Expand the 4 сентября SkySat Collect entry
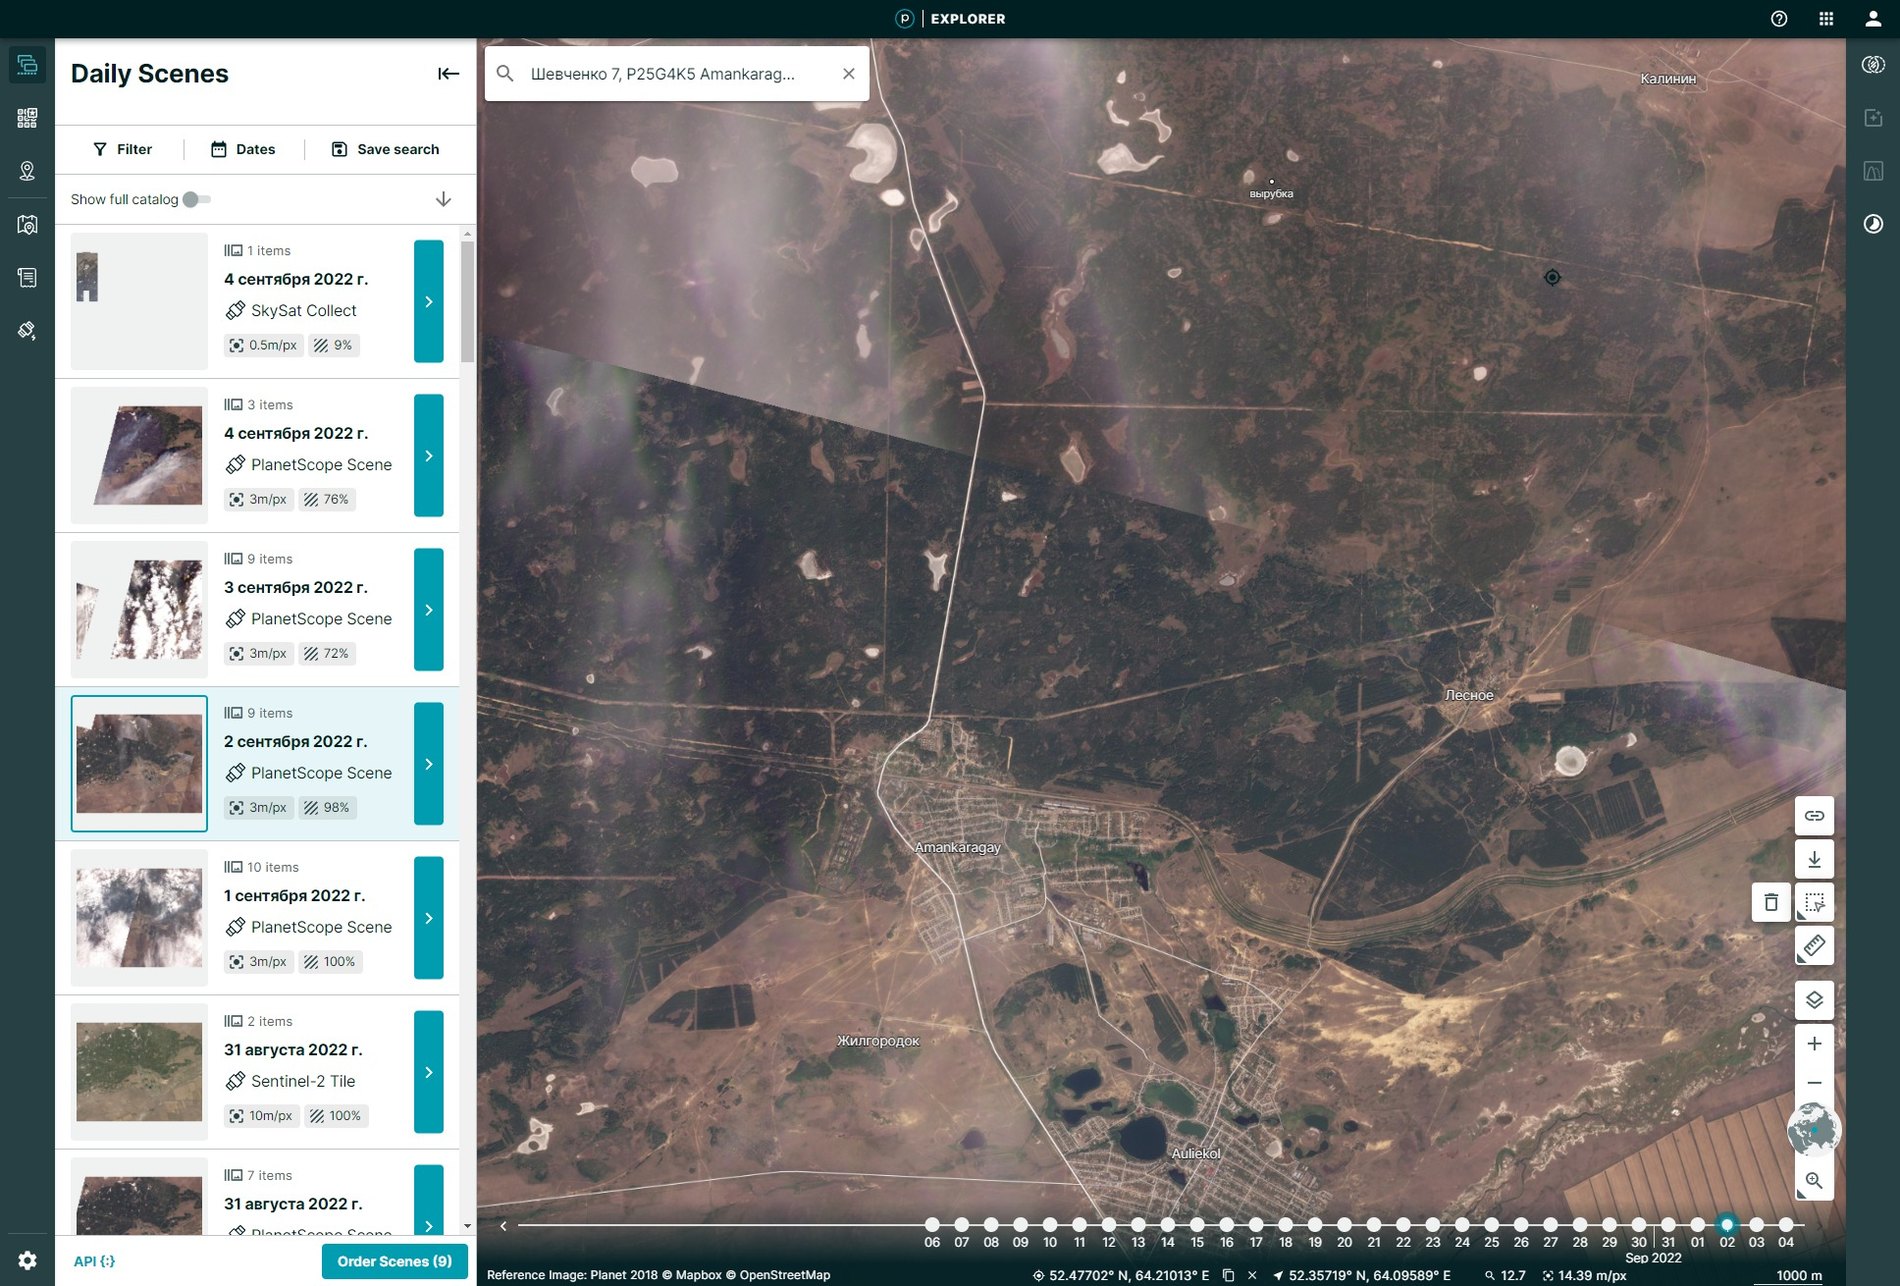Image resolution: width=1900 pixels, height=1286 pixels. 429,301
